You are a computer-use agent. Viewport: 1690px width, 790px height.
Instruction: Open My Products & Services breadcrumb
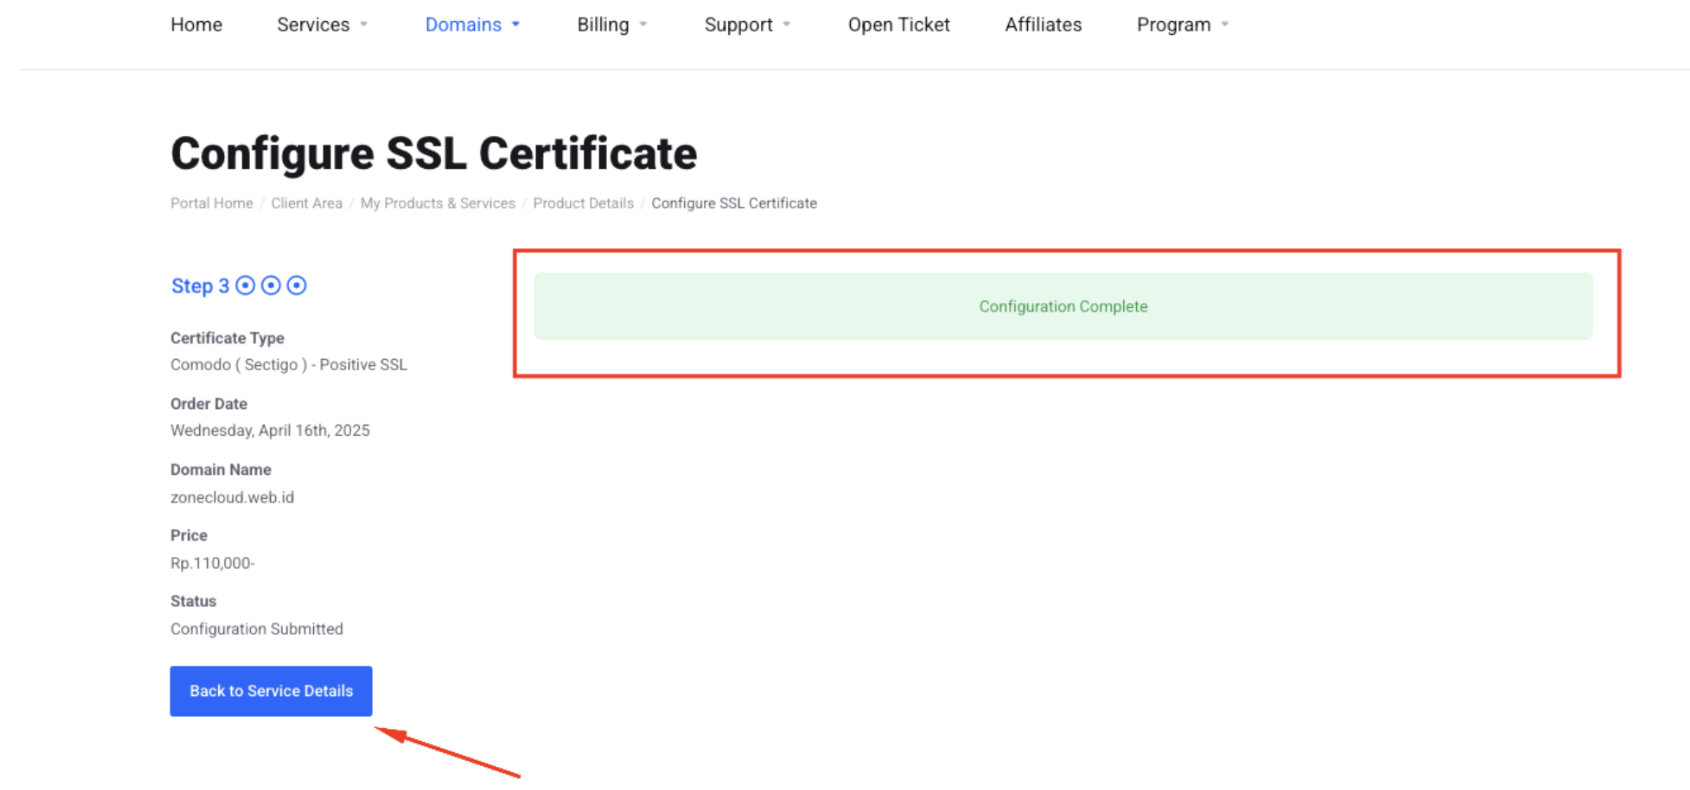438,203
